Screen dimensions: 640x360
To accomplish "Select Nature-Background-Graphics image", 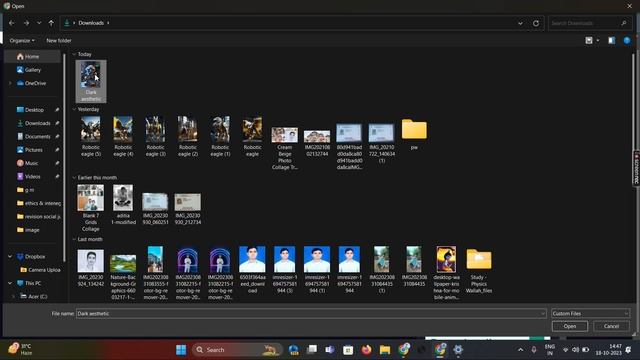I will [x=123, y=277].
